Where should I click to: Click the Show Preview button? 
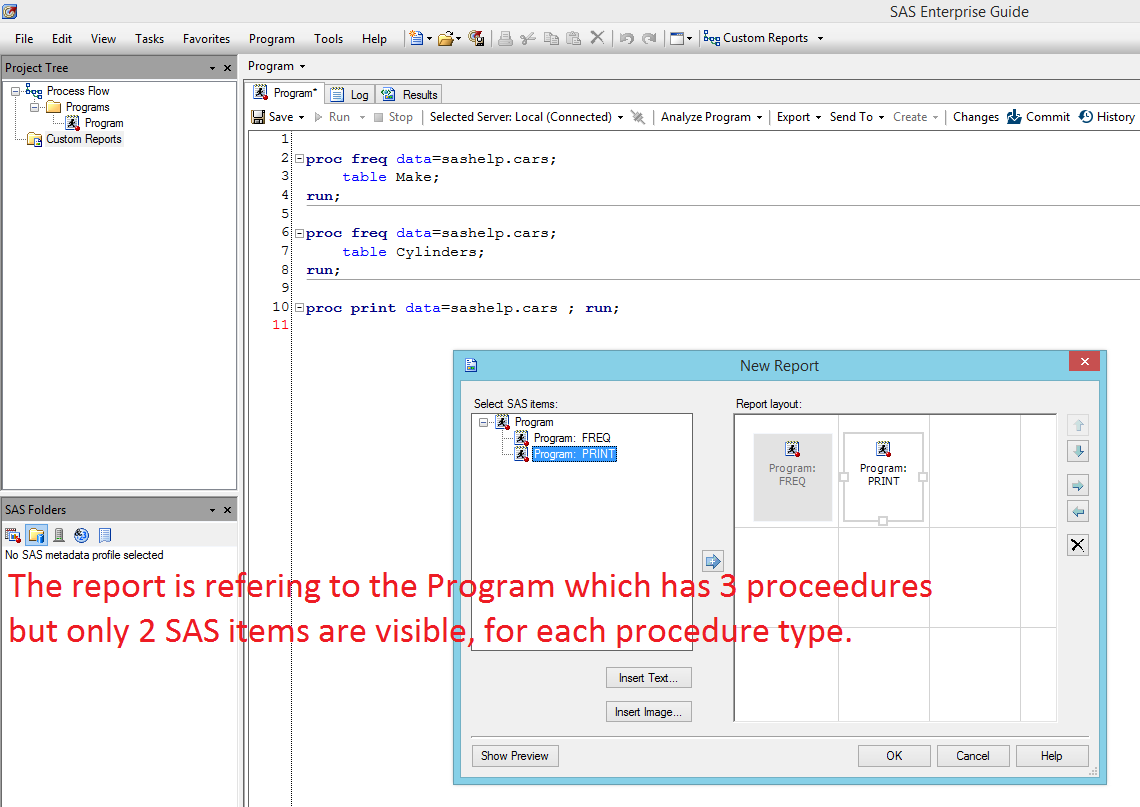[x=515, y=755]
